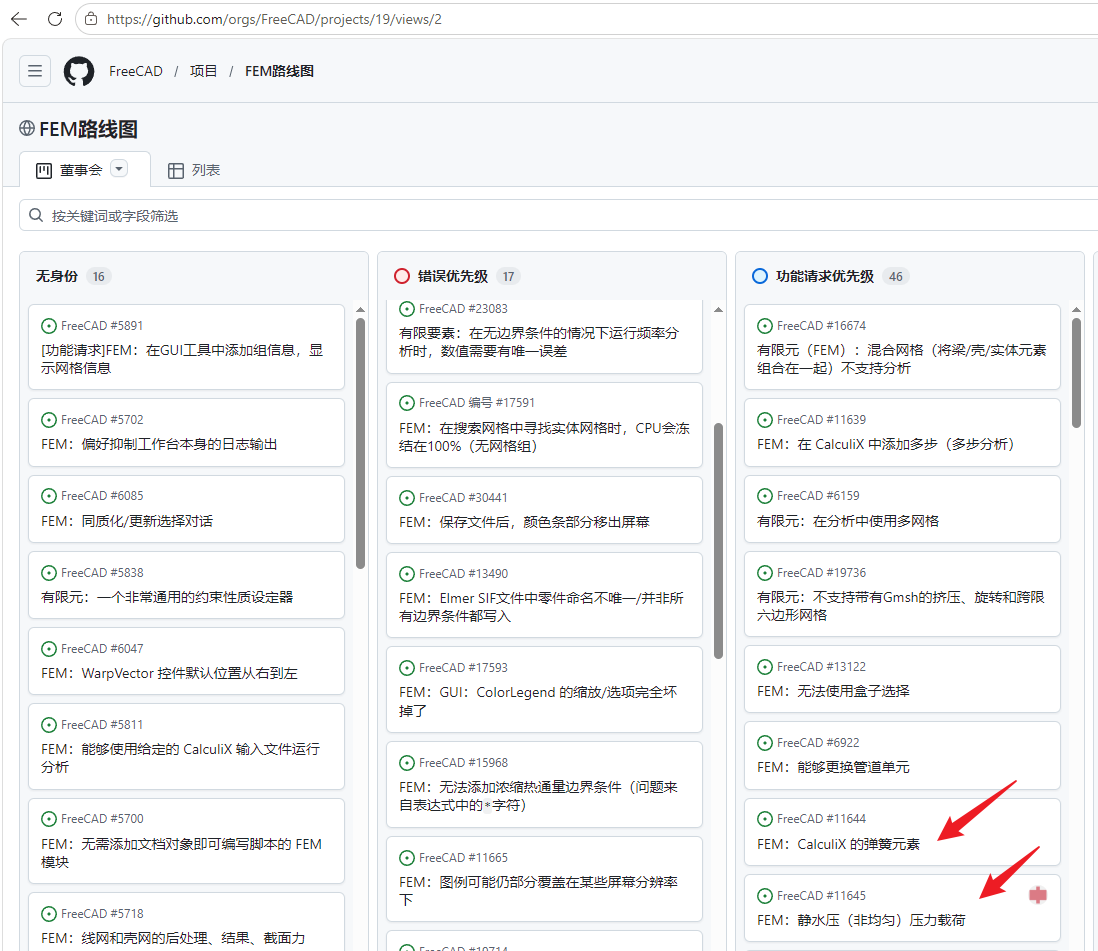Select card FreeCAD #11665
Image resolution: width=1098 pixels, height=951 pixels.
[544, 879]
